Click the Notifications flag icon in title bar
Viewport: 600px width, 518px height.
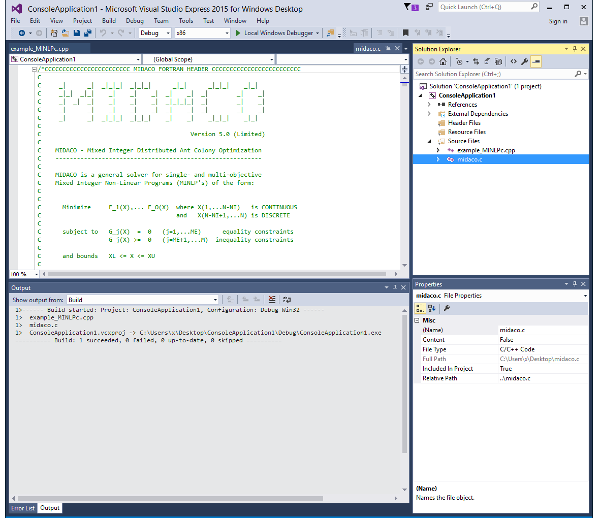click(x=411, y=7)
